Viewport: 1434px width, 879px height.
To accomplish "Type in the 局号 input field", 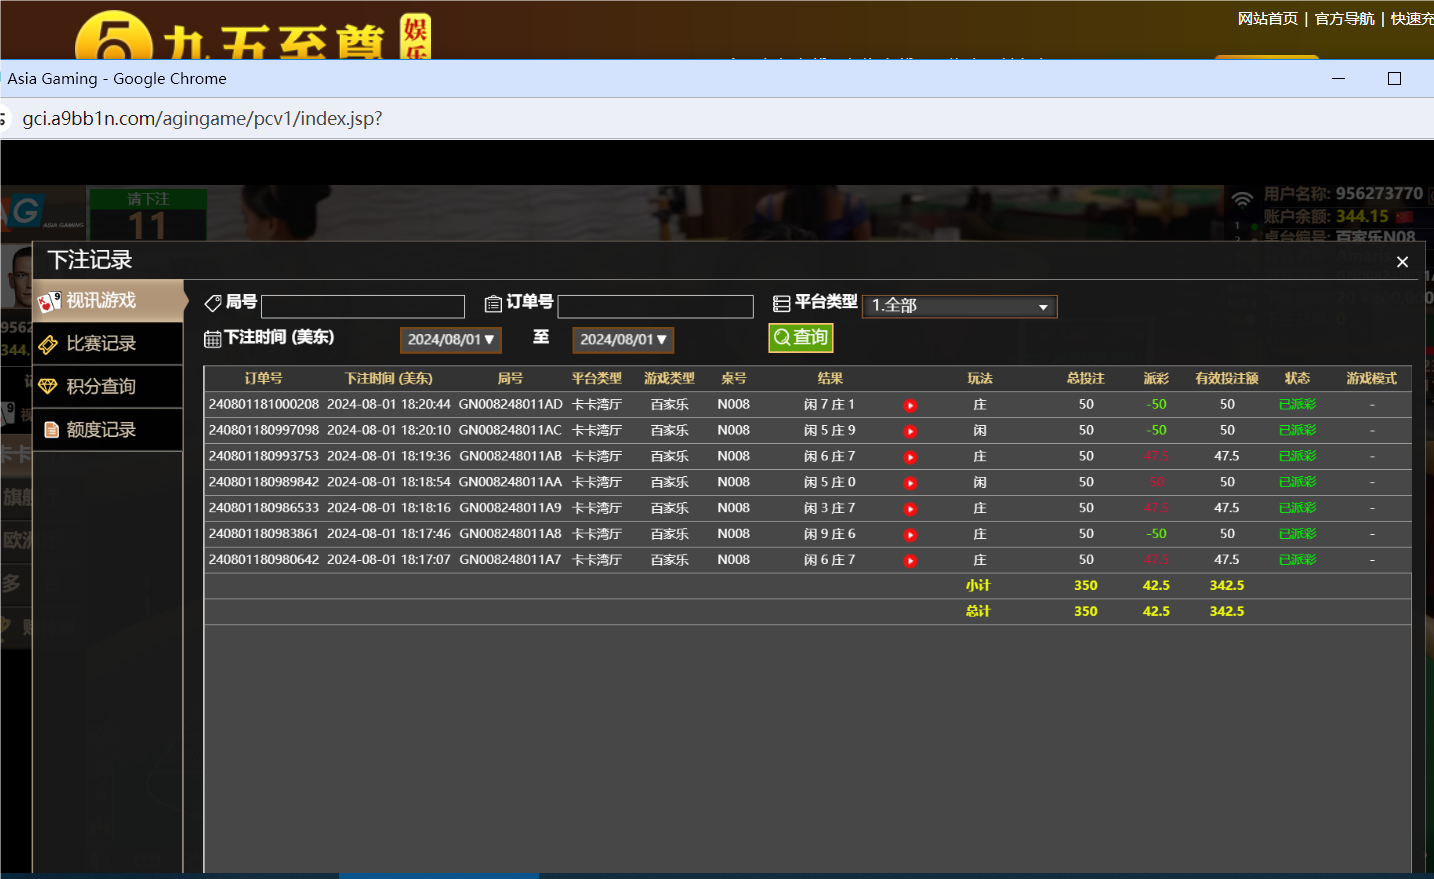I will coord(362,306).
